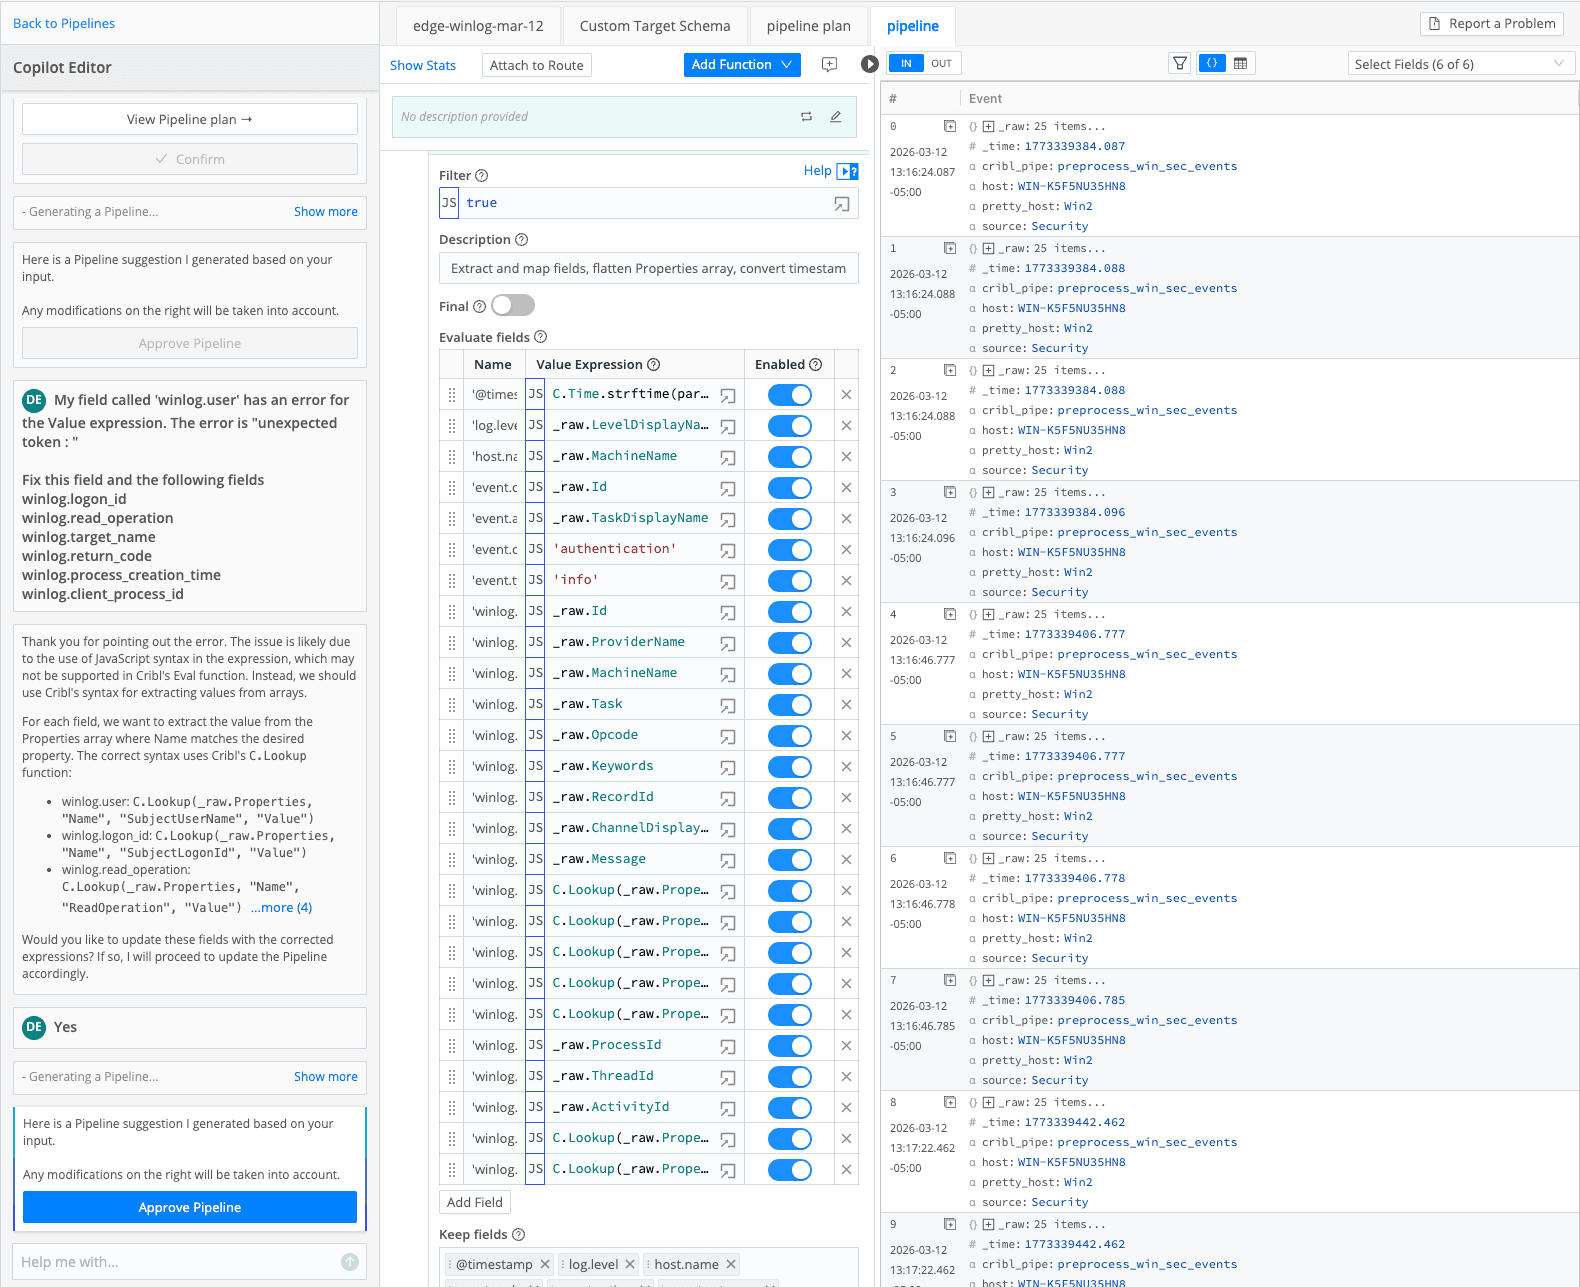This screenshot has width=1580, height=1287.
Task: Open Select Fields (6 of 6) dropdown
Action: (x=1460, y=64)
